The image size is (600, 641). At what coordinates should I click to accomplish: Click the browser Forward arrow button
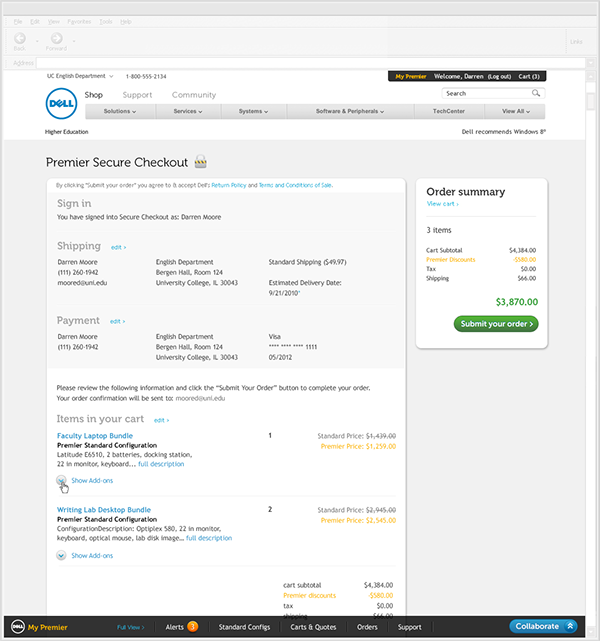pos(56,38)
